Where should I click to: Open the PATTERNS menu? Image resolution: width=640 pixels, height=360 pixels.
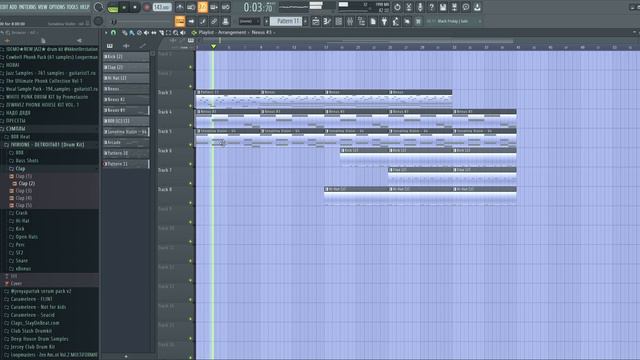tap(27, 7)
